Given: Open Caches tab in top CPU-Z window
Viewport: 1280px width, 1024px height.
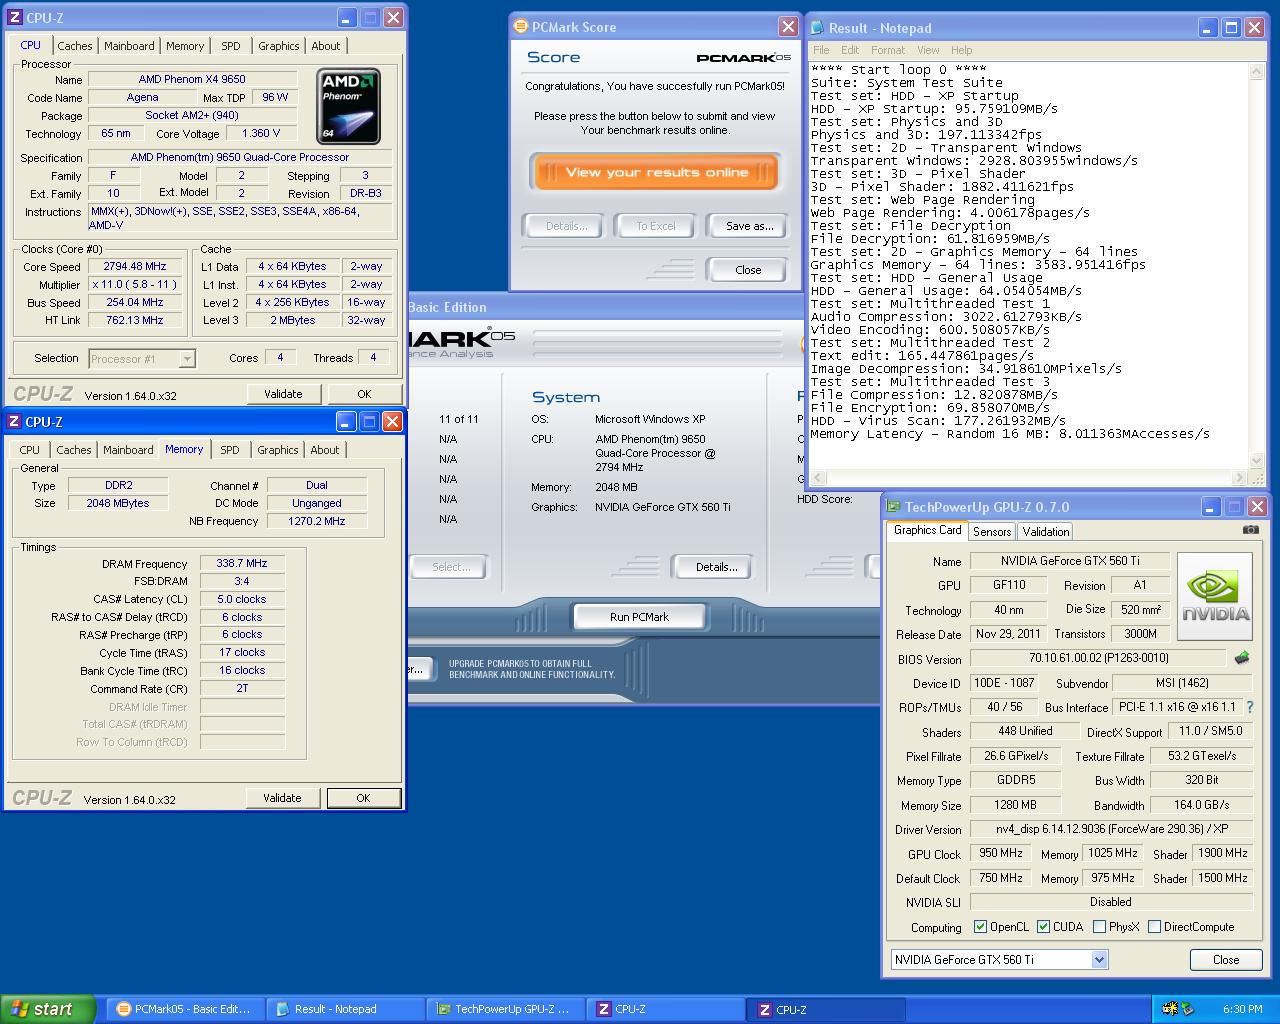Looking at the screenshot, I should (x=75, y=46).
